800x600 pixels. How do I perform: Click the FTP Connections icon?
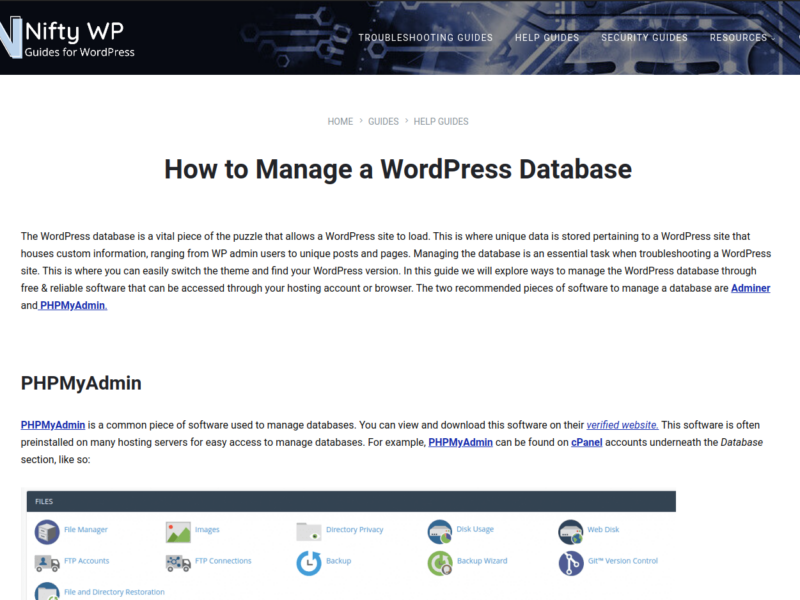(178, 562)
